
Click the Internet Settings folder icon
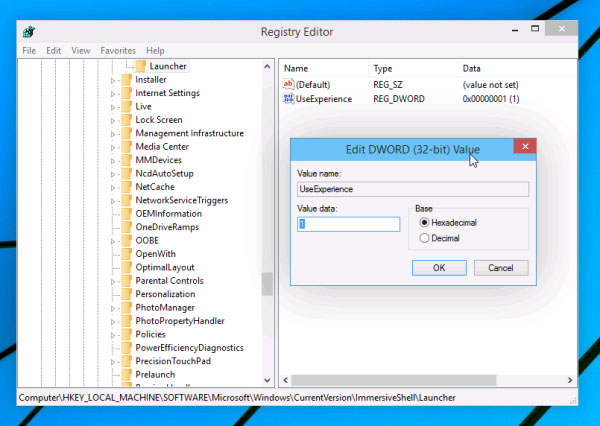[126, 93]
